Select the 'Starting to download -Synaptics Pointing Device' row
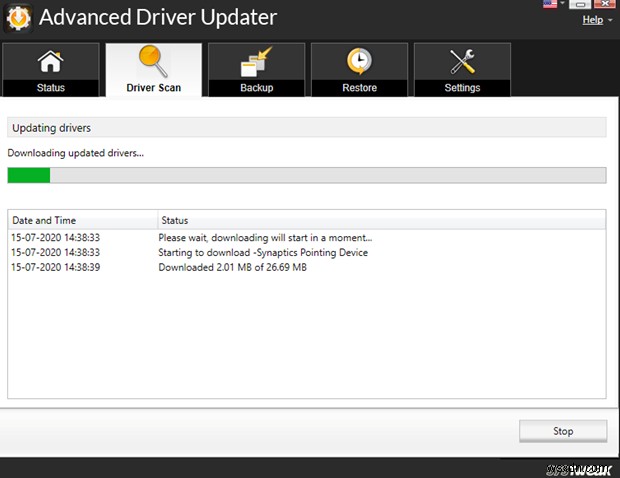620x478 pixels. 307,252
